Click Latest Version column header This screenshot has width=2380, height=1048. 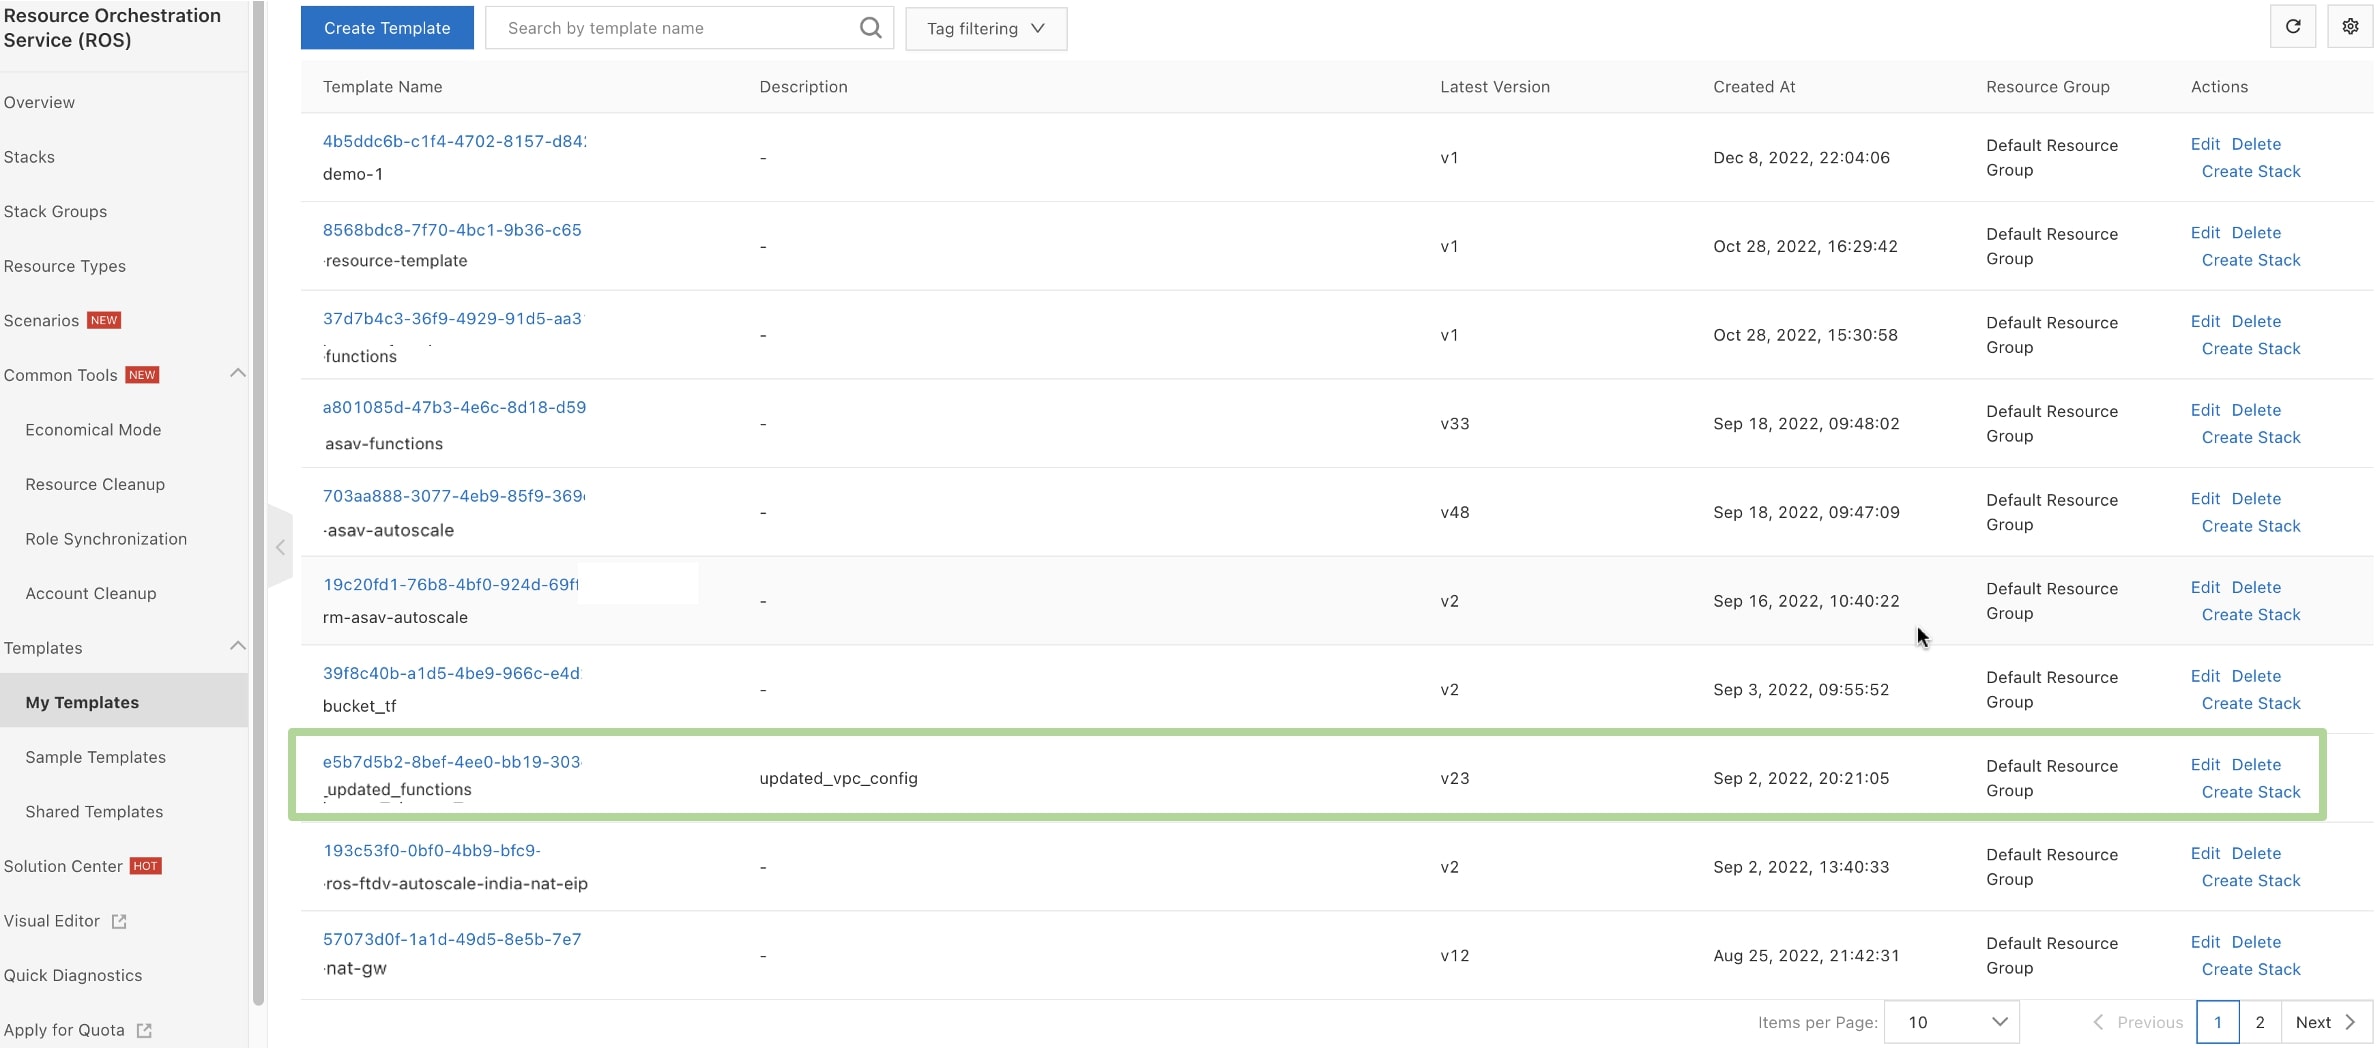(1495, 87)
